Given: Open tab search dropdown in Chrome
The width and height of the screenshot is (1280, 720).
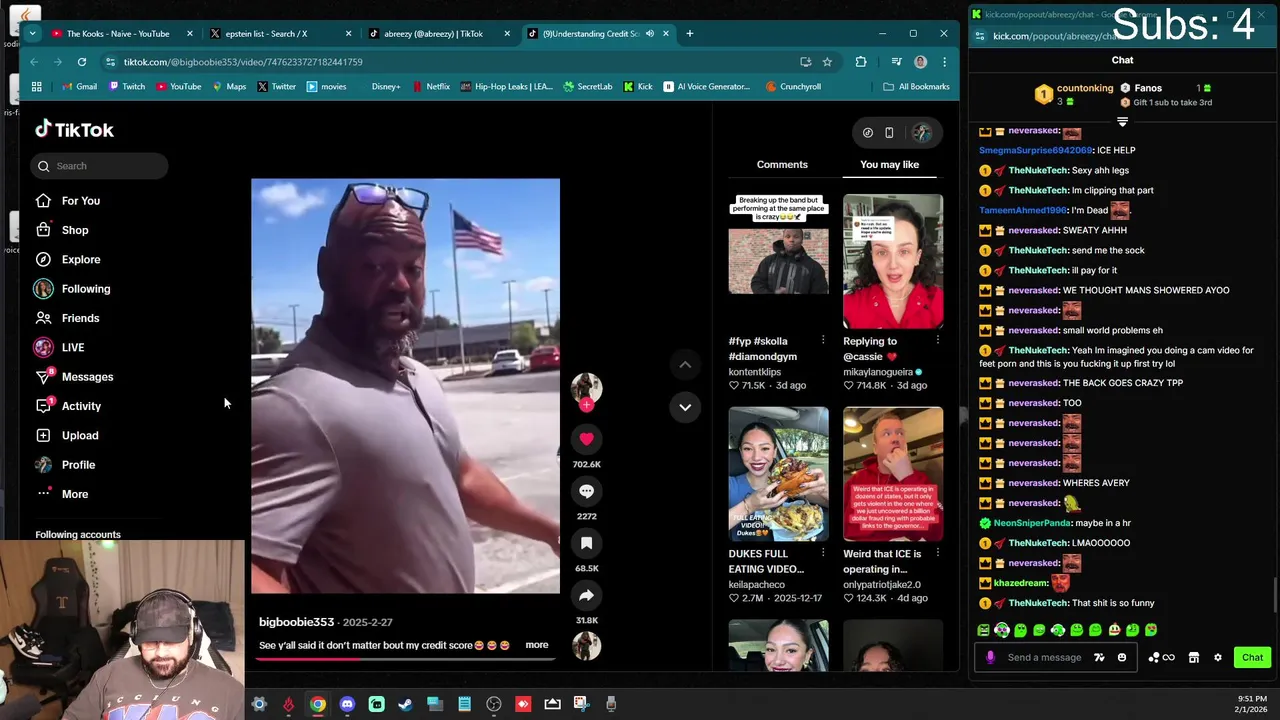Looking at the screenshot, I should pos(32,34).
